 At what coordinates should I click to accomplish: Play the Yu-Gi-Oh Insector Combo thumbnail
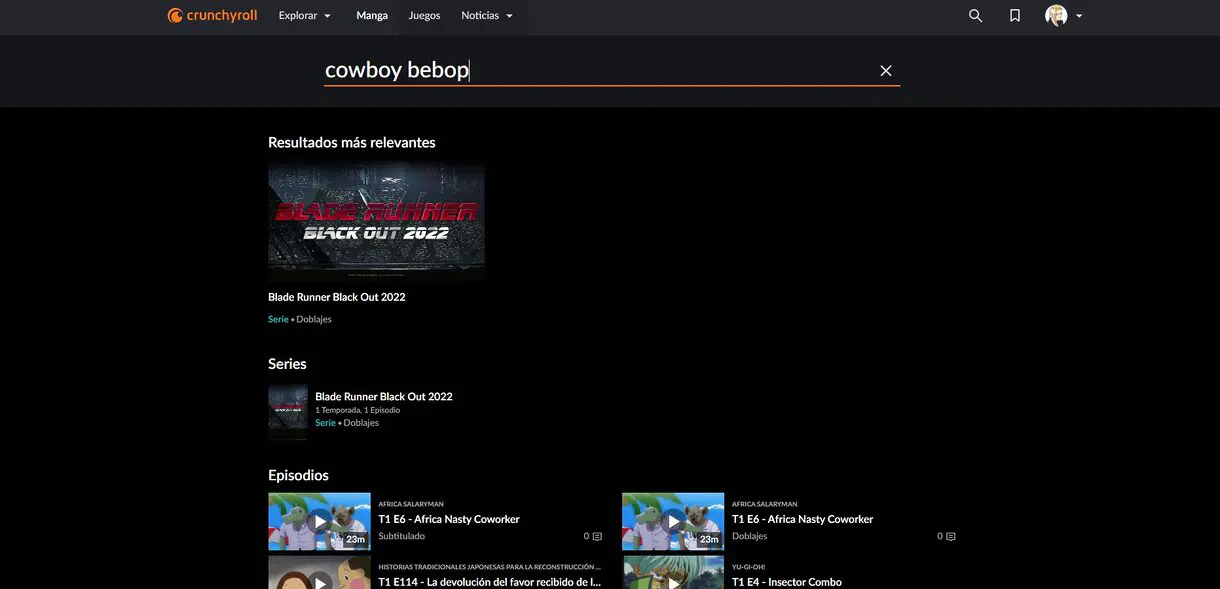[x=673, y=573]
